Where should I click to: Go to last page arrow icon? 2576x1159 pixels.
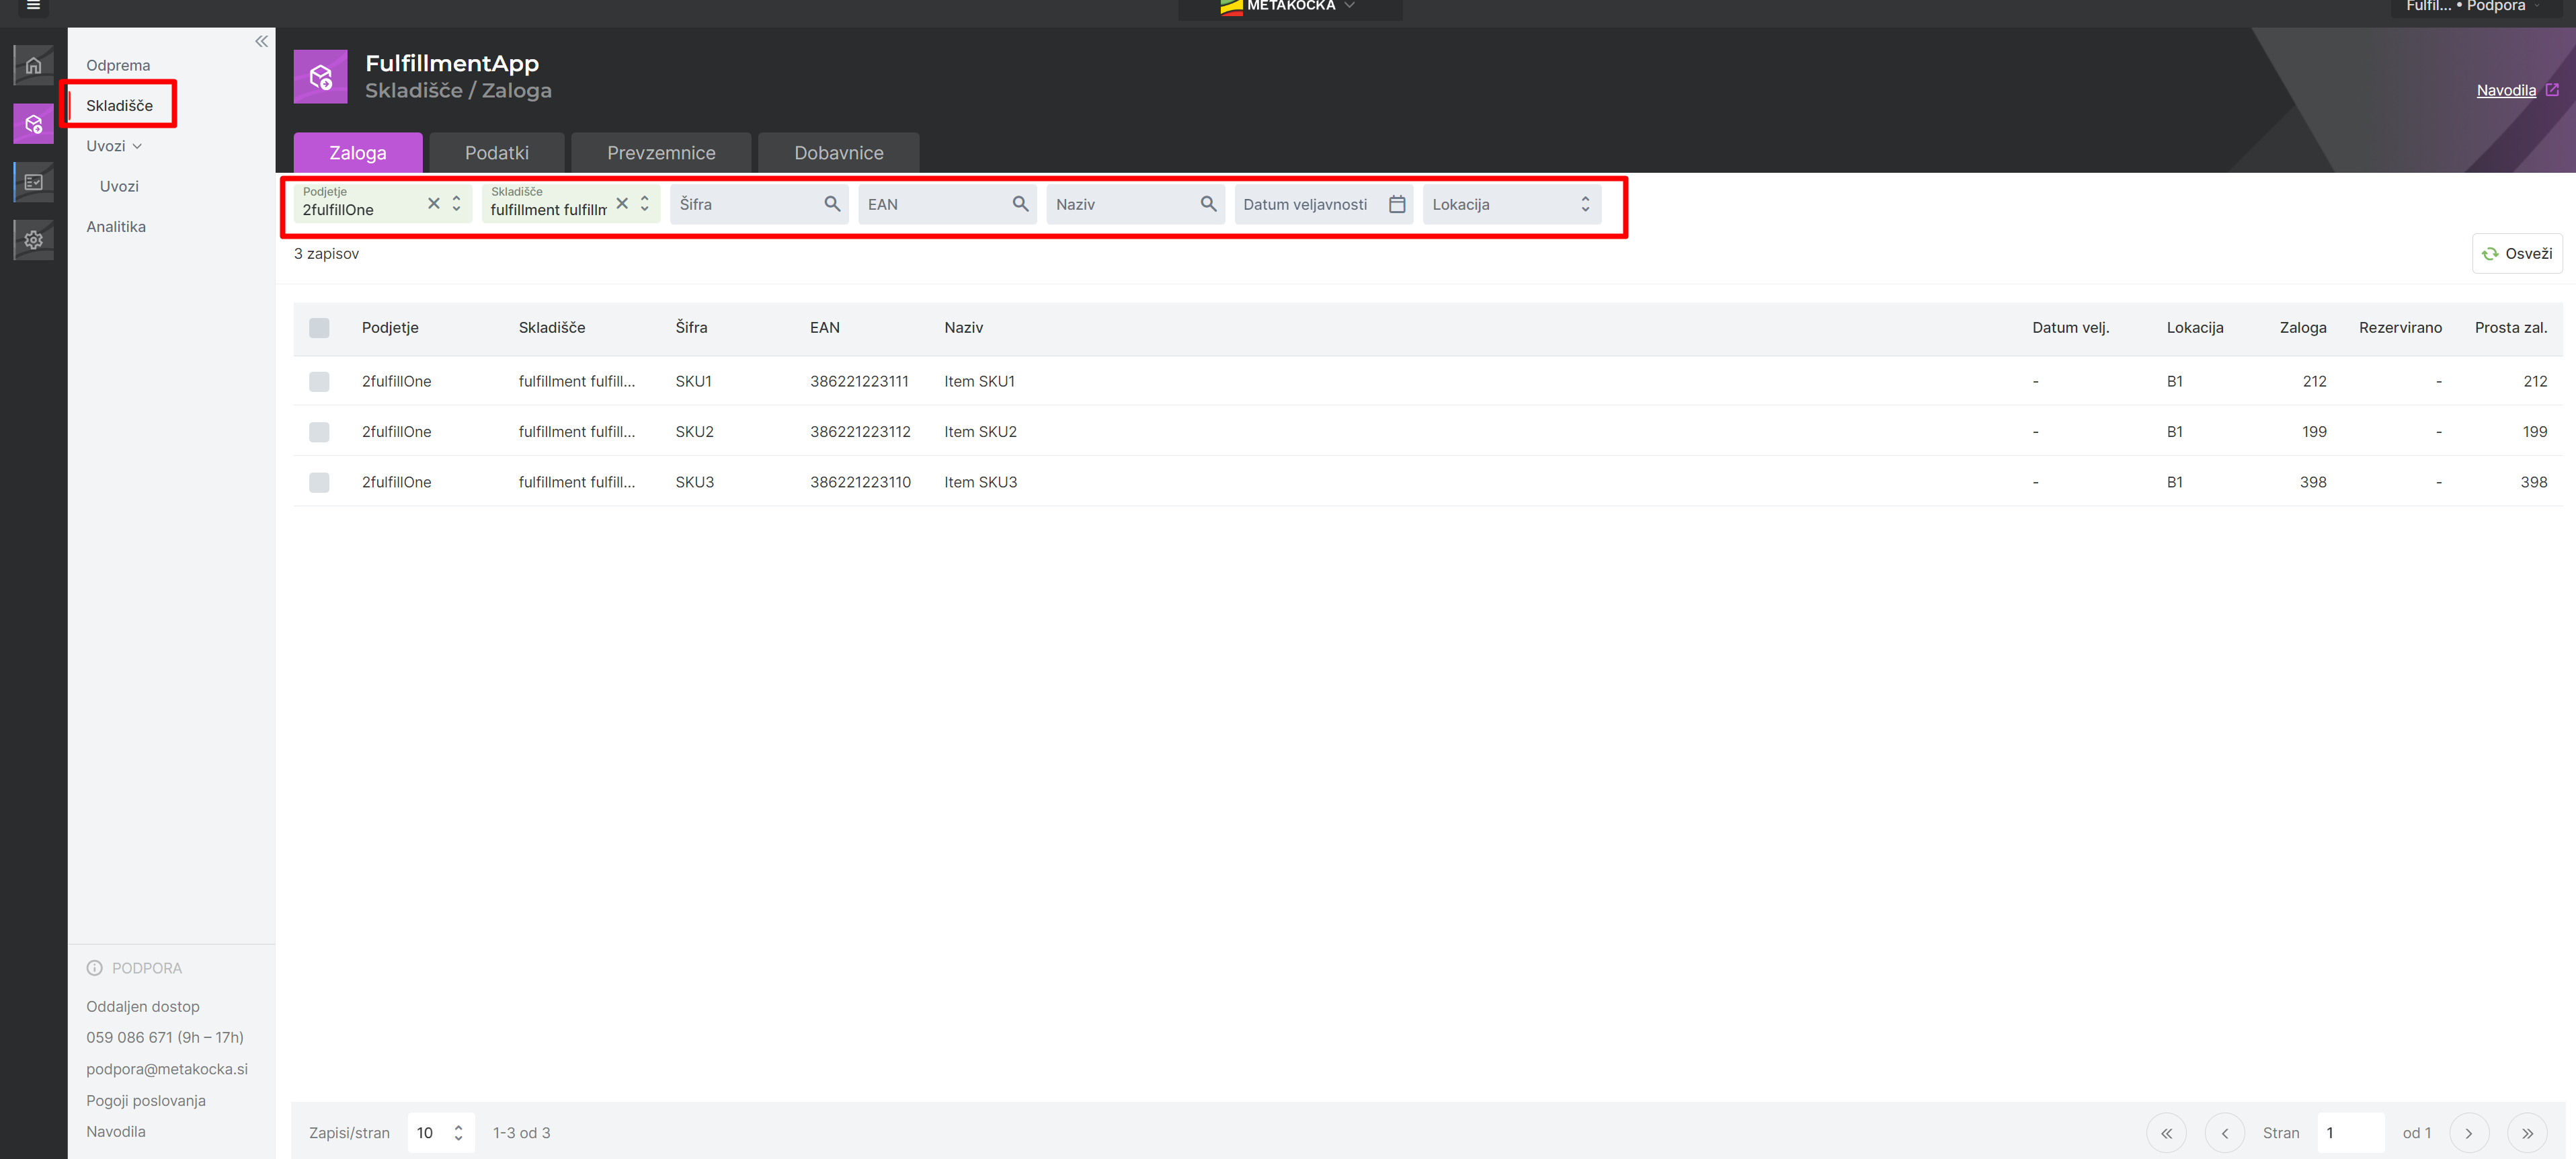click(x=2527, y=1133)
